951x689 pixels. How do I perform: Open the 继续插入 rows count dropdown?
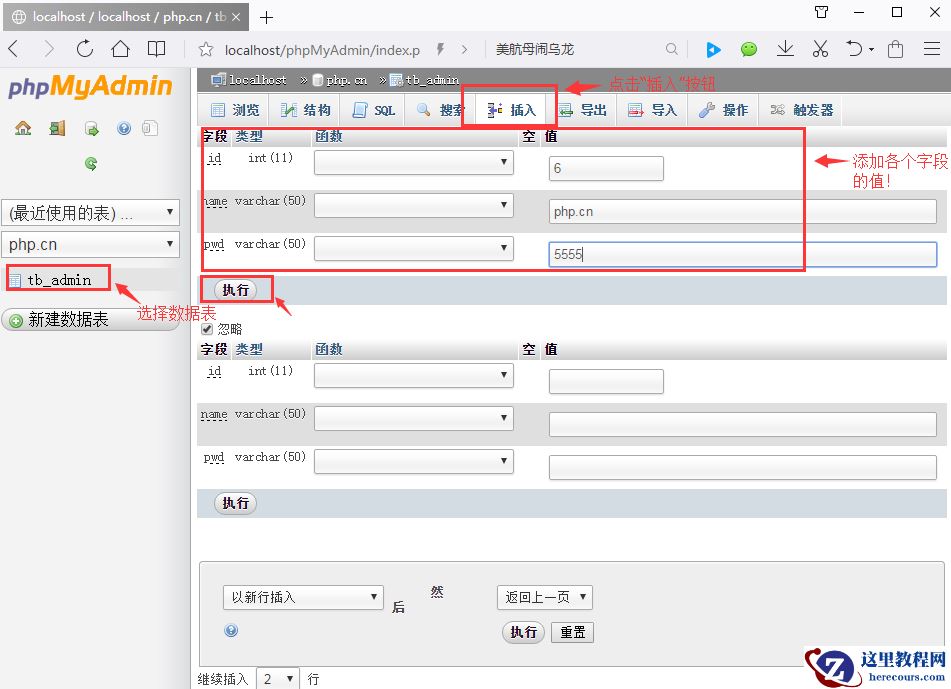278,679
